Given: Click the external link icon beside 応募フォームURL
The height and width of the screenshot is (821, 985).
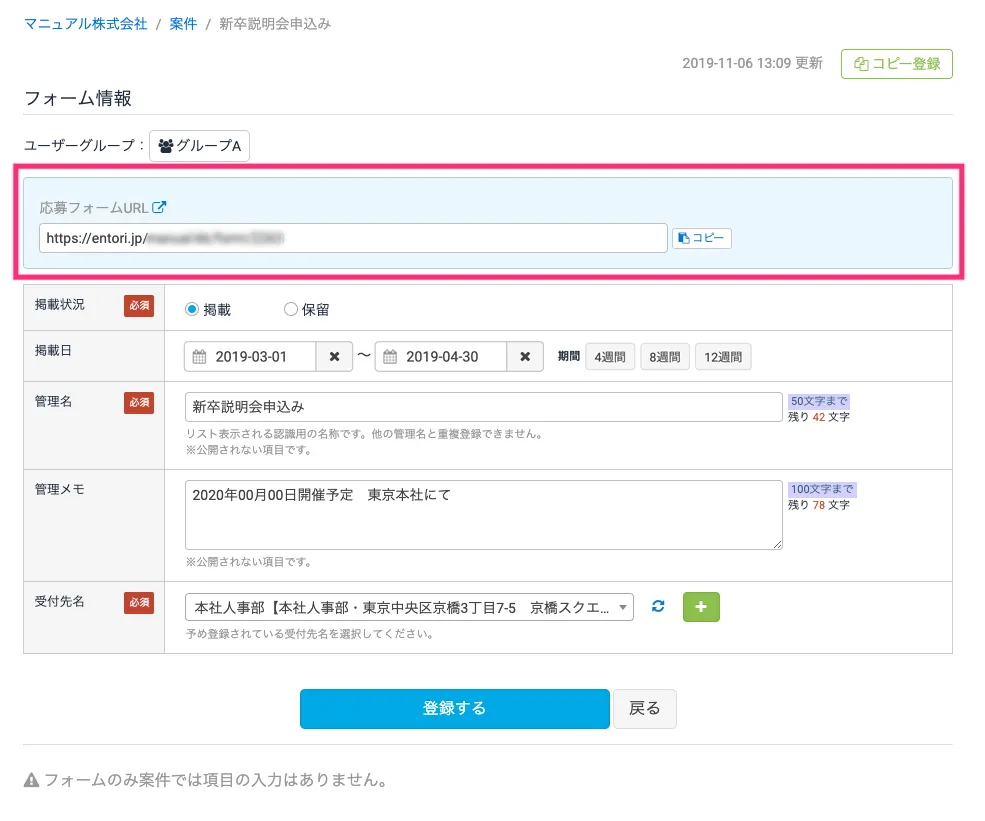Looking at the screenshot, I should 159,208.
